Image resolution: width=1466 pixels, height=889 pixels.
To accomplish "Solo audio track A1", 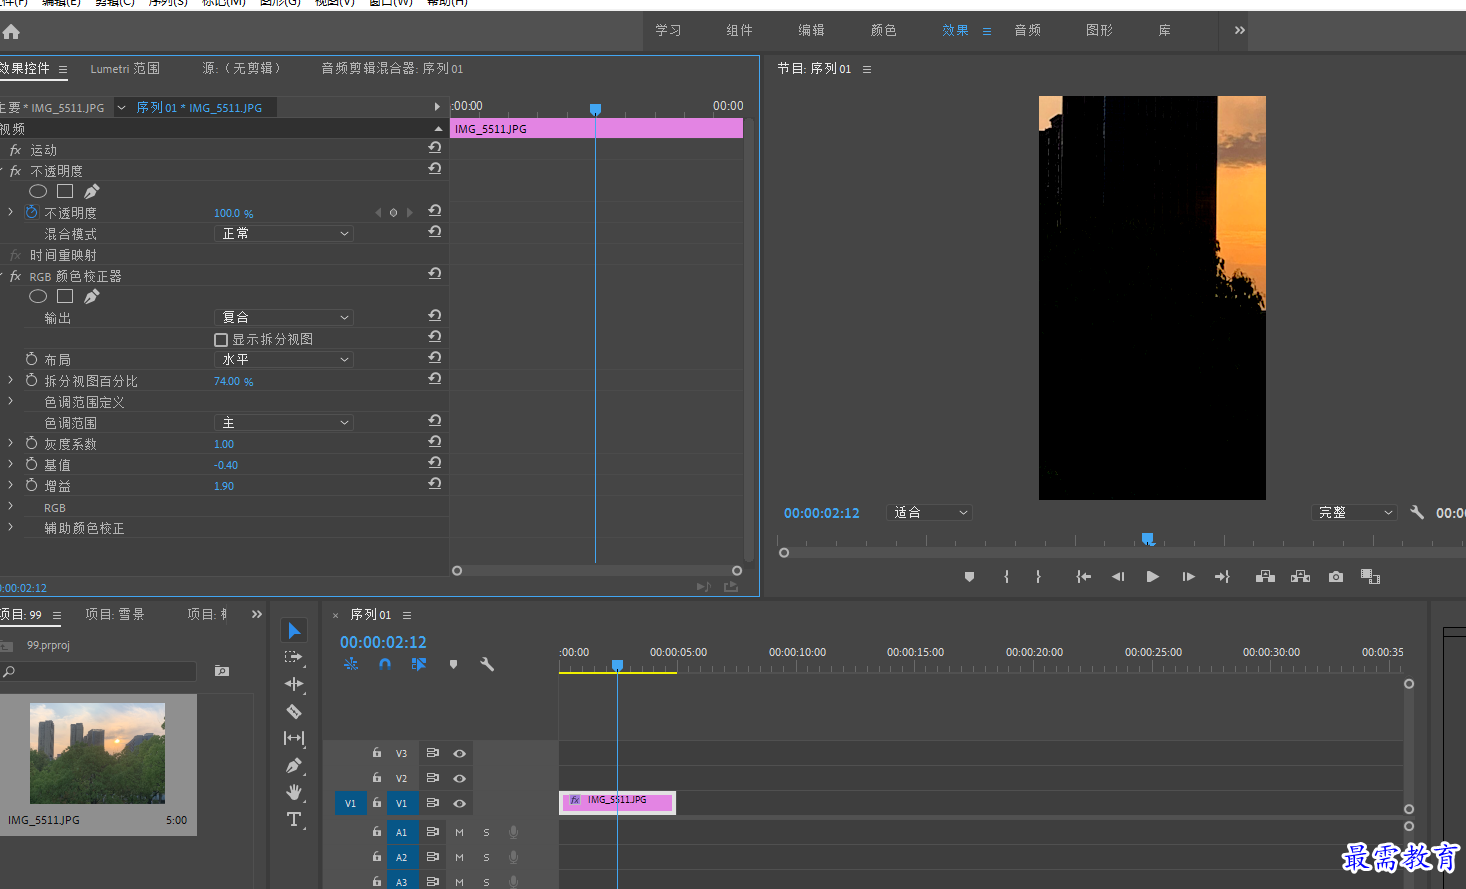I will (487, 832).
